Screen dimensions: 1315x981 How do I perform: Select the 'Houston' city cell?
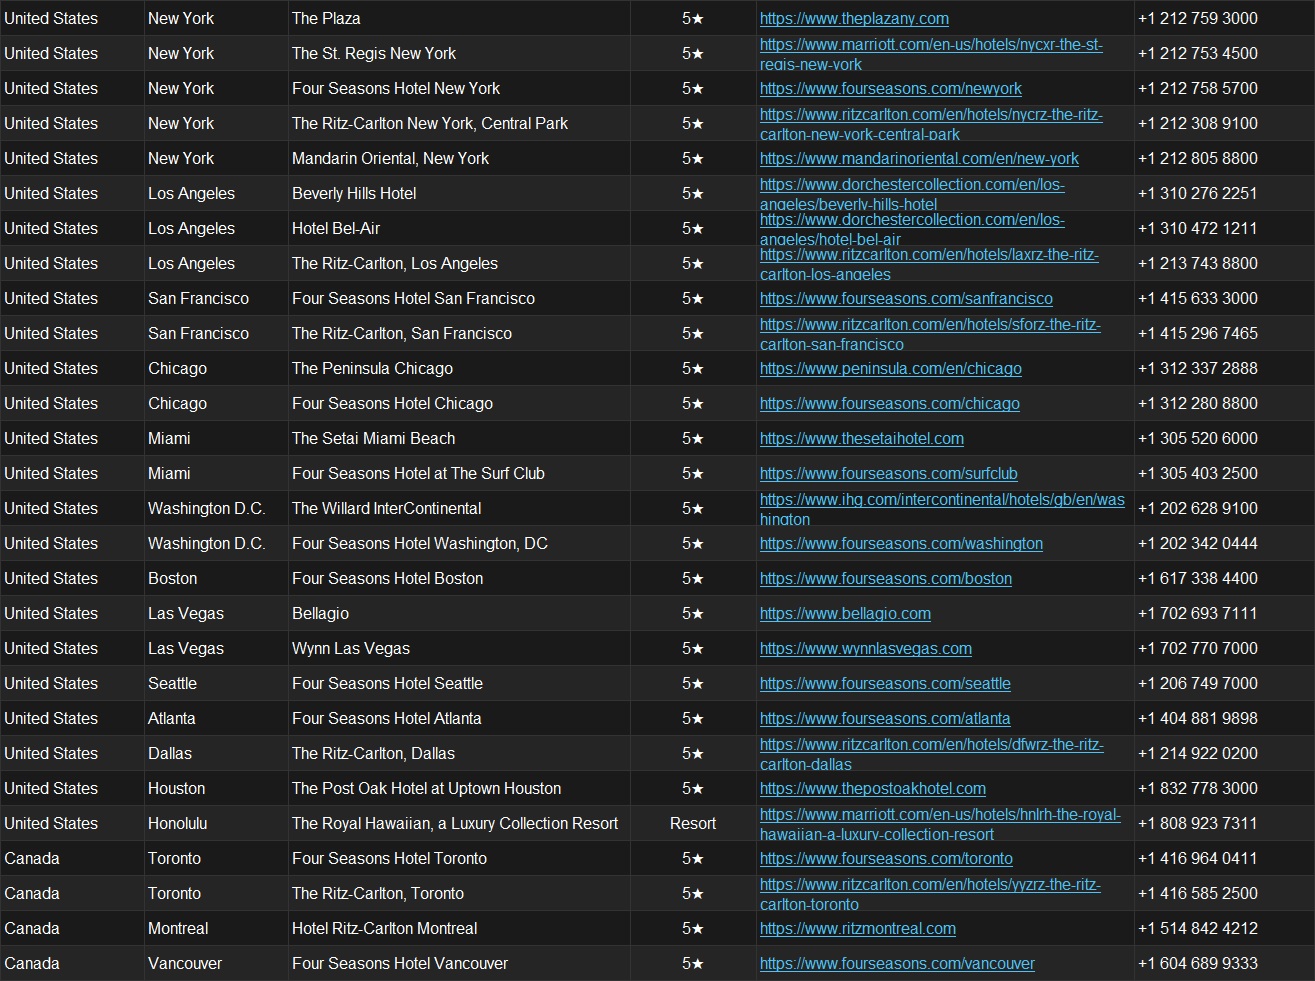click(x=216, y=788)
